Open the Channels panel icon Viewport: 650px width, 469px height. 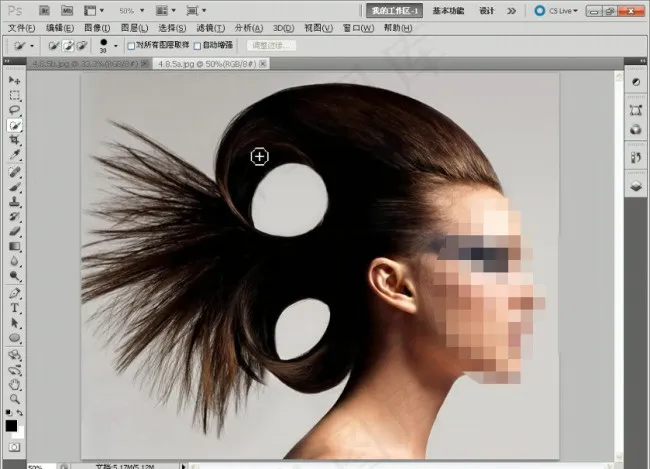click(x=635, y=130)
